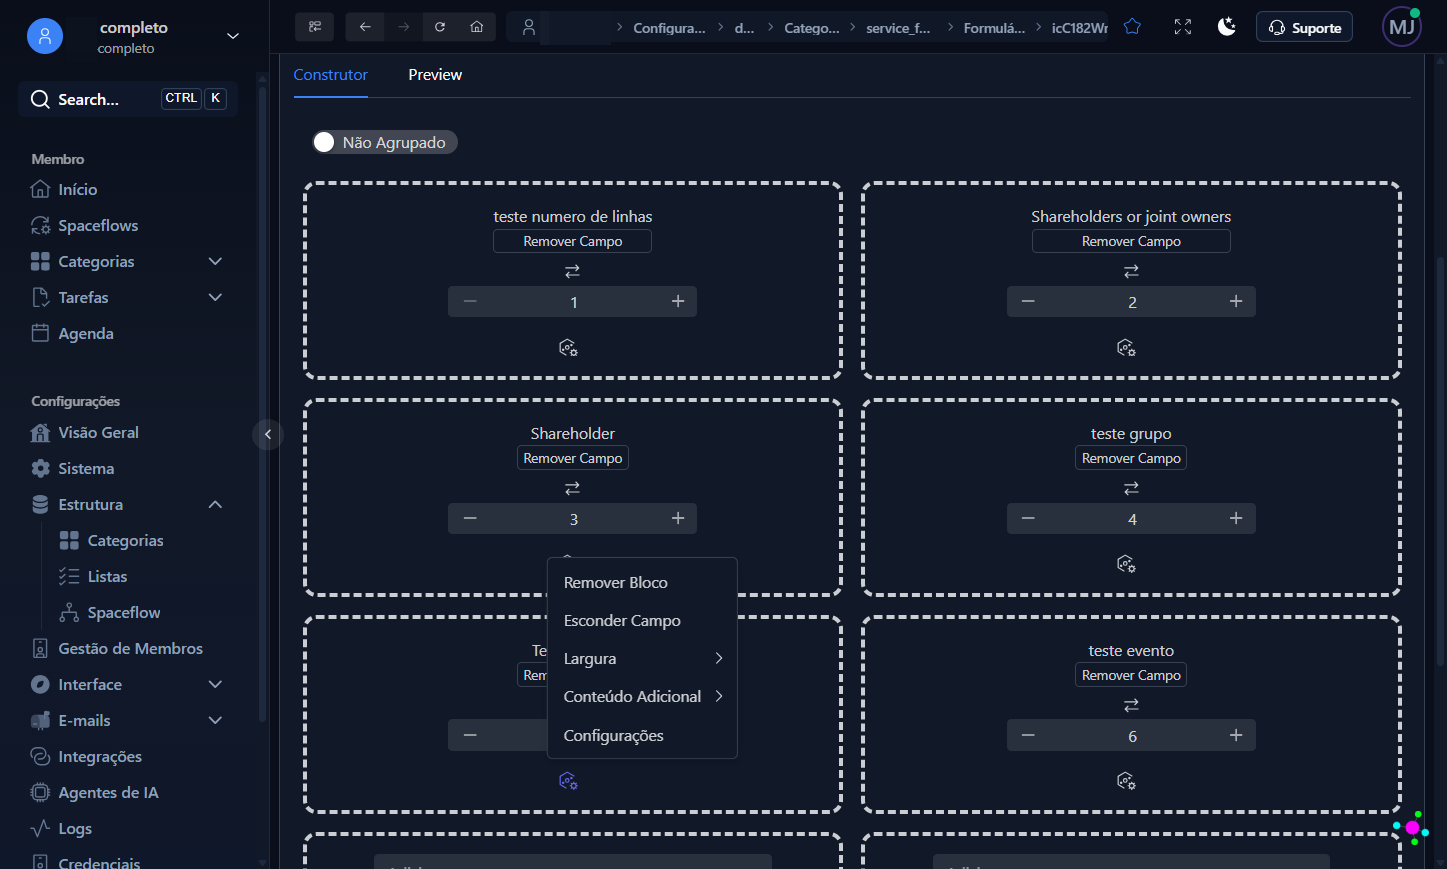
Task: Open settings gear for Shareholders or joint owners
Action: pyautogui.click(x=1126, y=348)
